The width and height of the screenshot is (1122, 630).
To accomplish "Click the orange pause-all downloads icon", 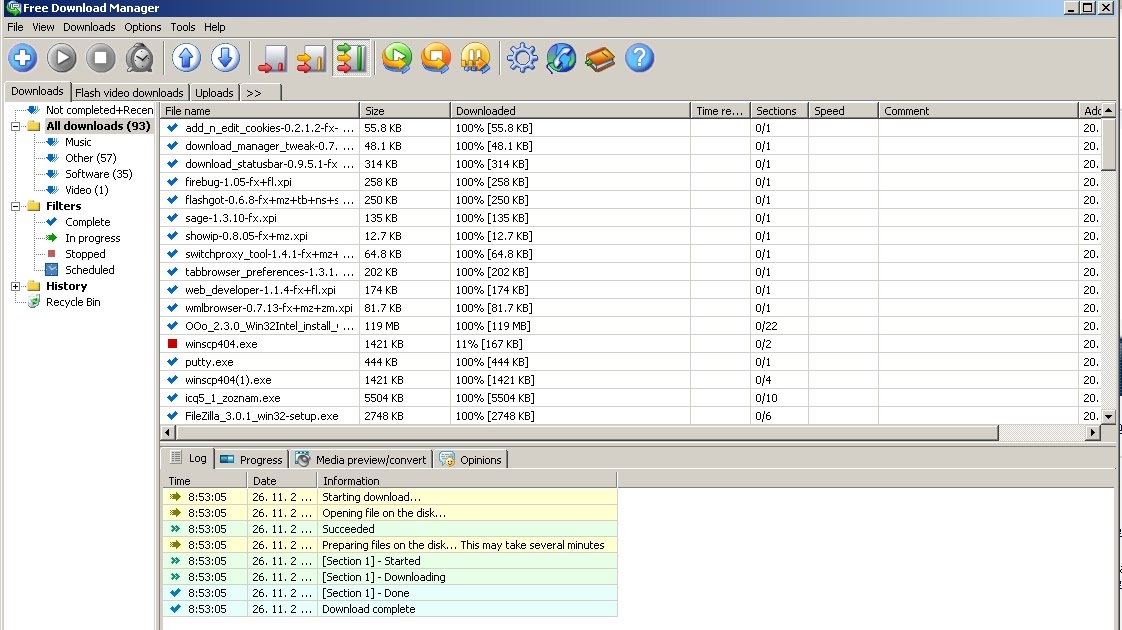I will click(475, 58).
